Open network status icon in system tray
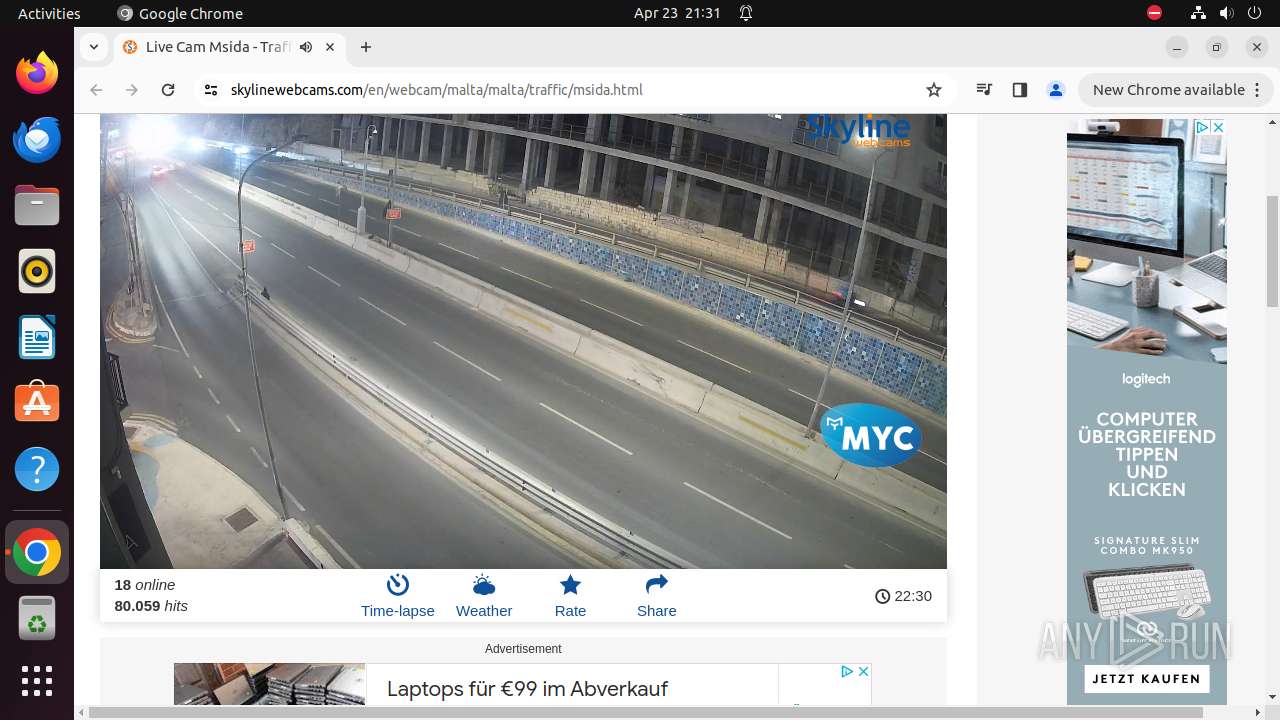1280x720 pixels. click(x=1199, y=13)
